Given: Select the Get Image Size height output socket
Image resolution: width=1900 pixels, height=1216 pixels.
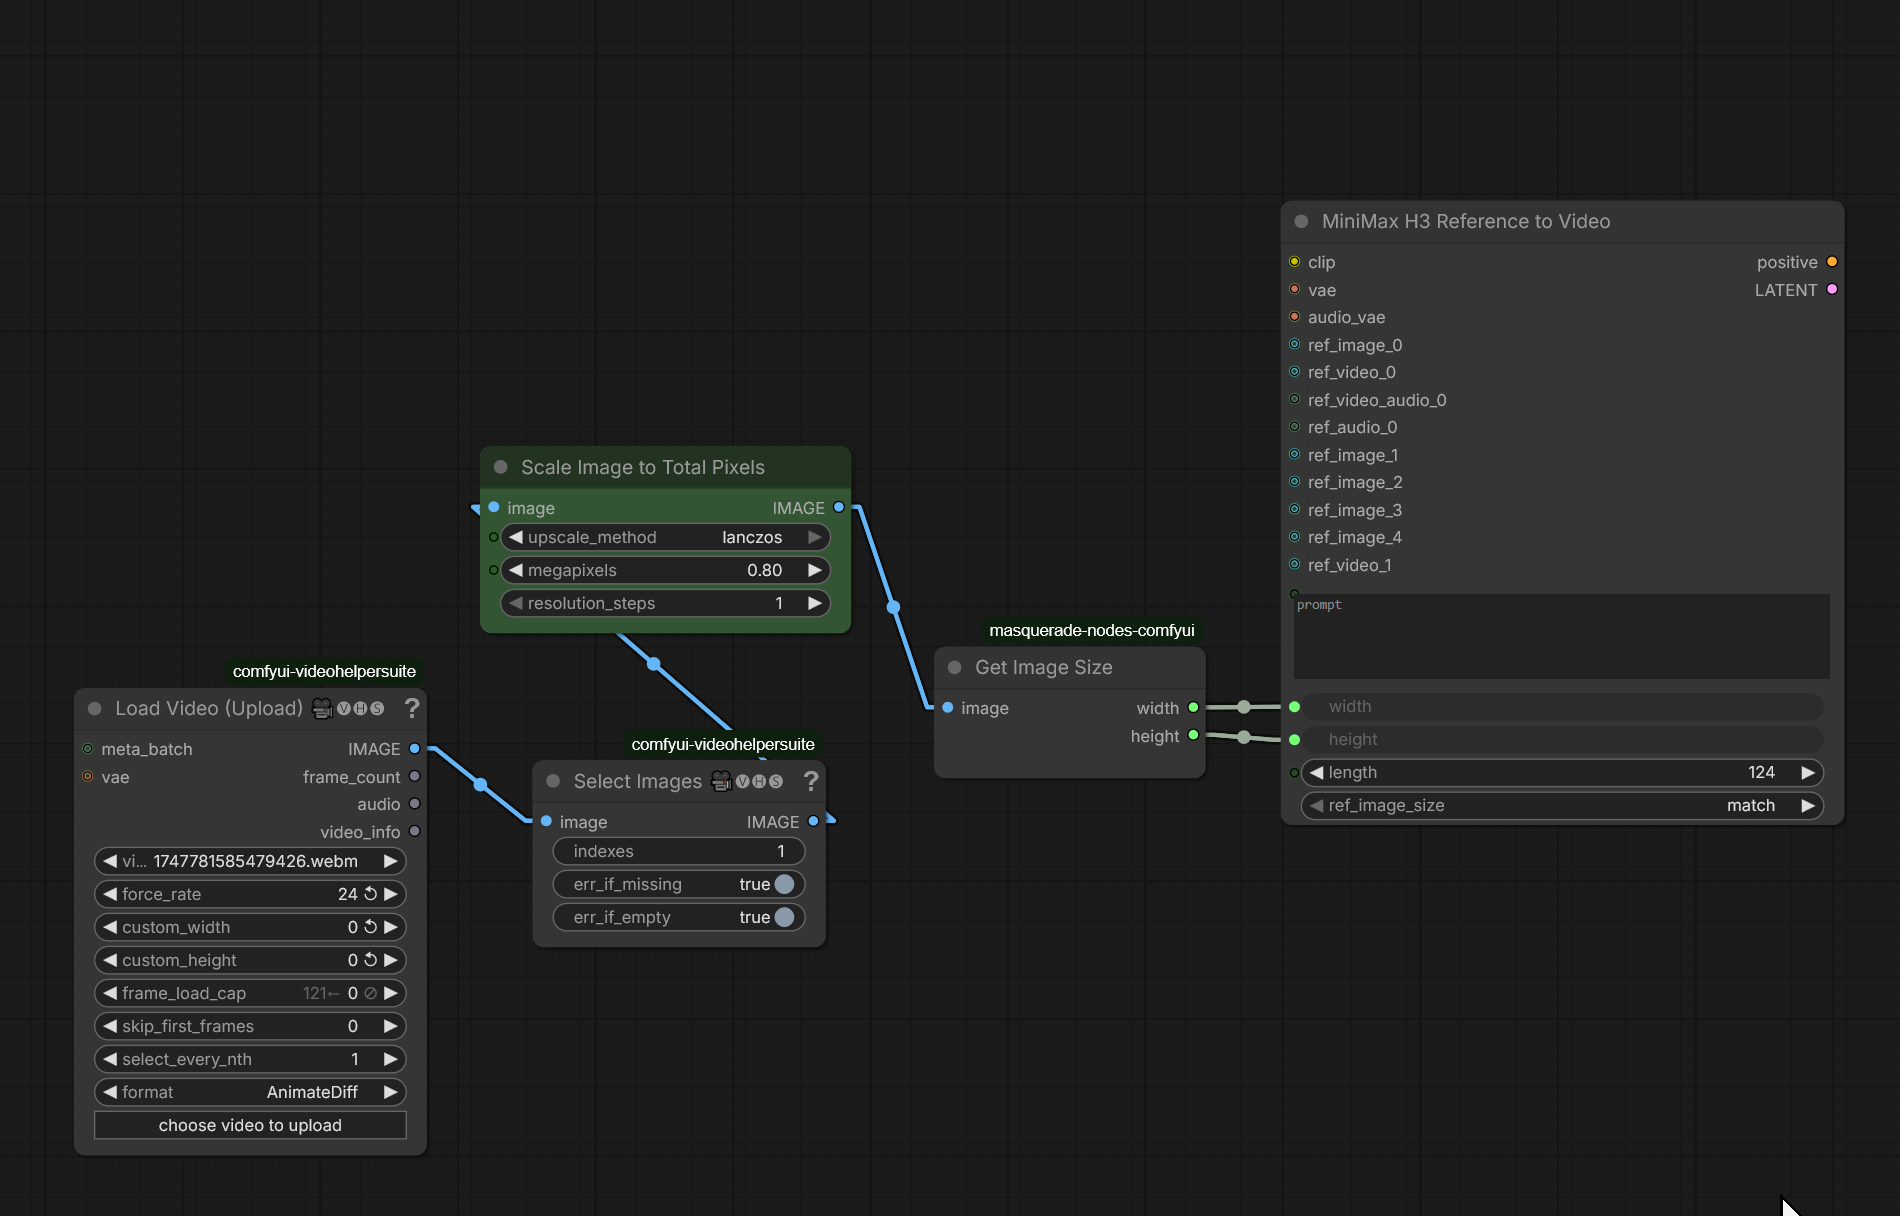Looking at the screenshot, I should pos(1193,736).
